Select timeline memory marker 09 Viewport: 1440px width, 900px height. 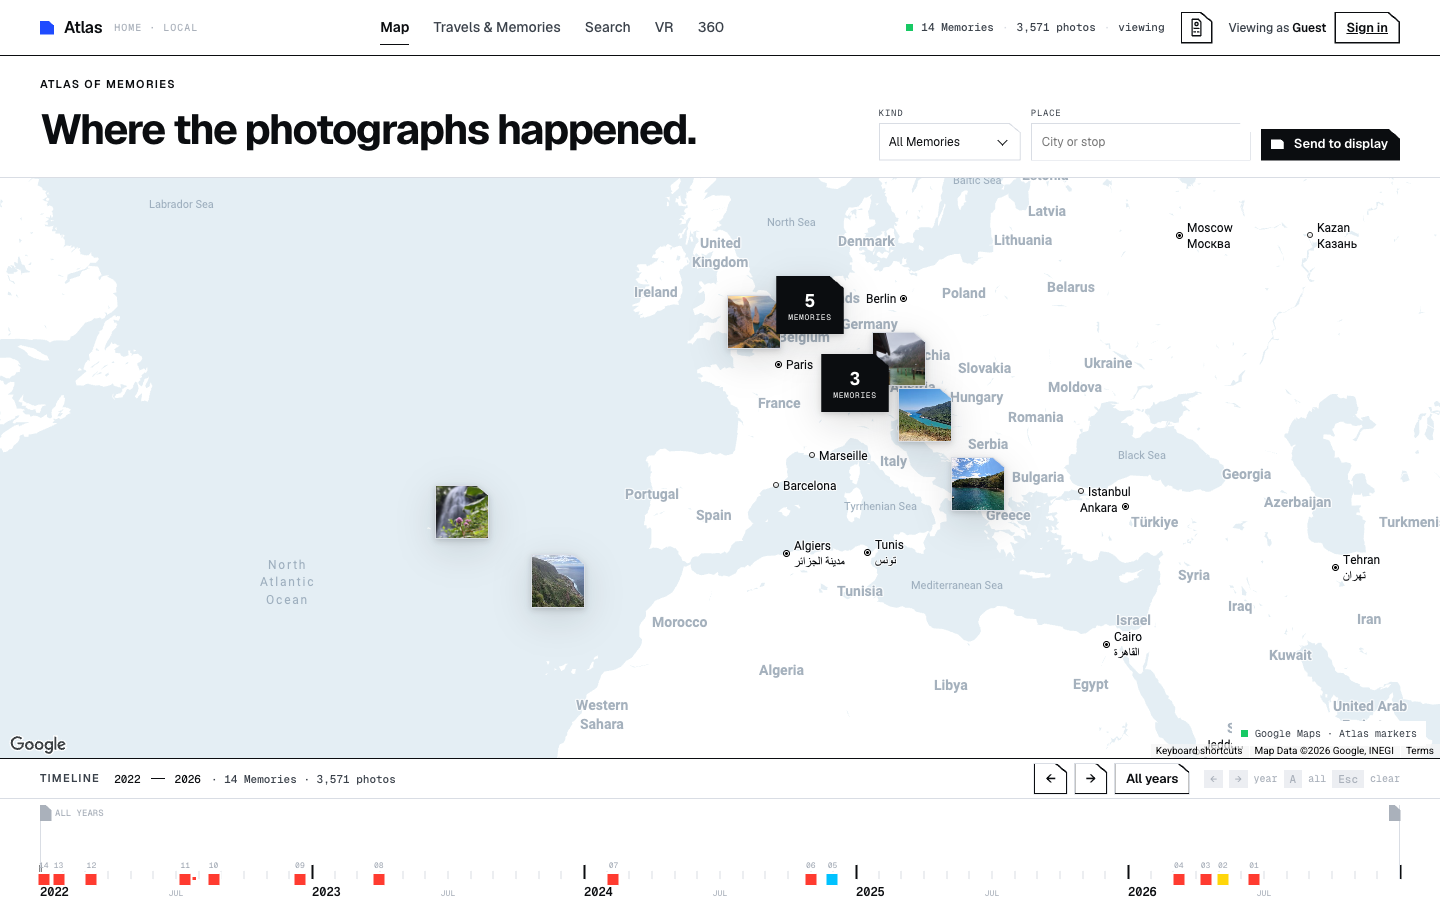pyautogui.click(x=300, y=879)
